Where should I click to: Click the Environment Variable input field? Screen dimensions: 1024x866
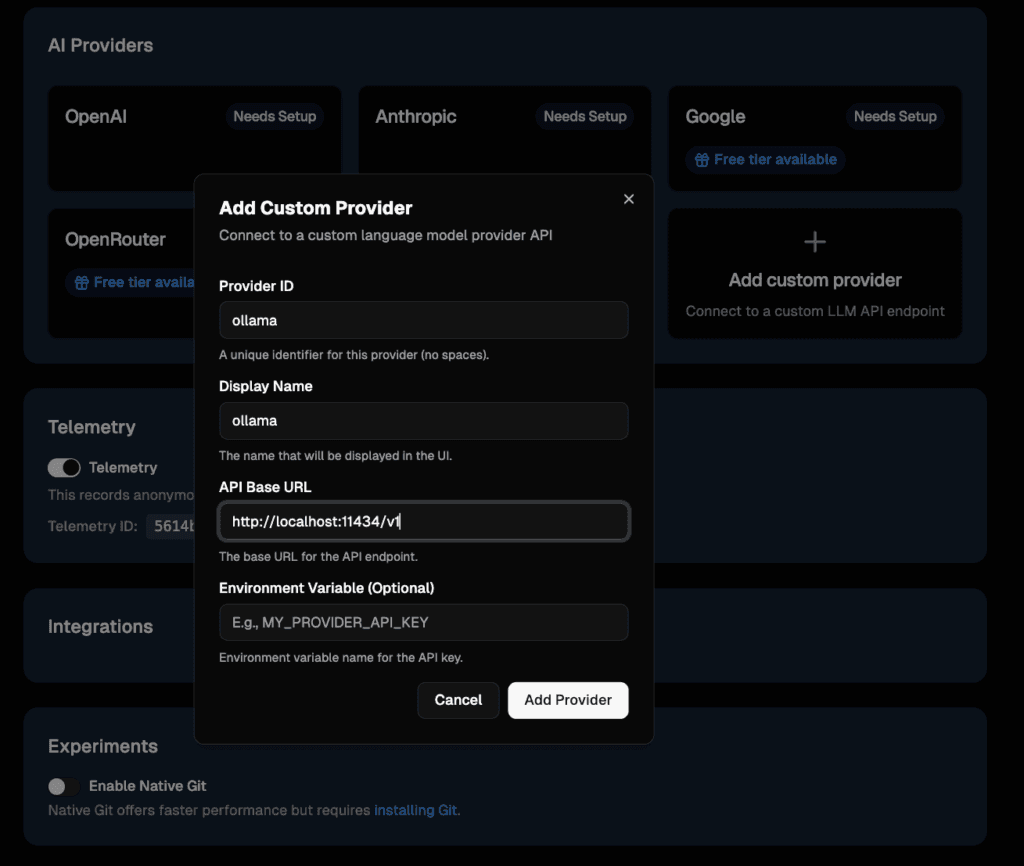click(x=424, y=622)
